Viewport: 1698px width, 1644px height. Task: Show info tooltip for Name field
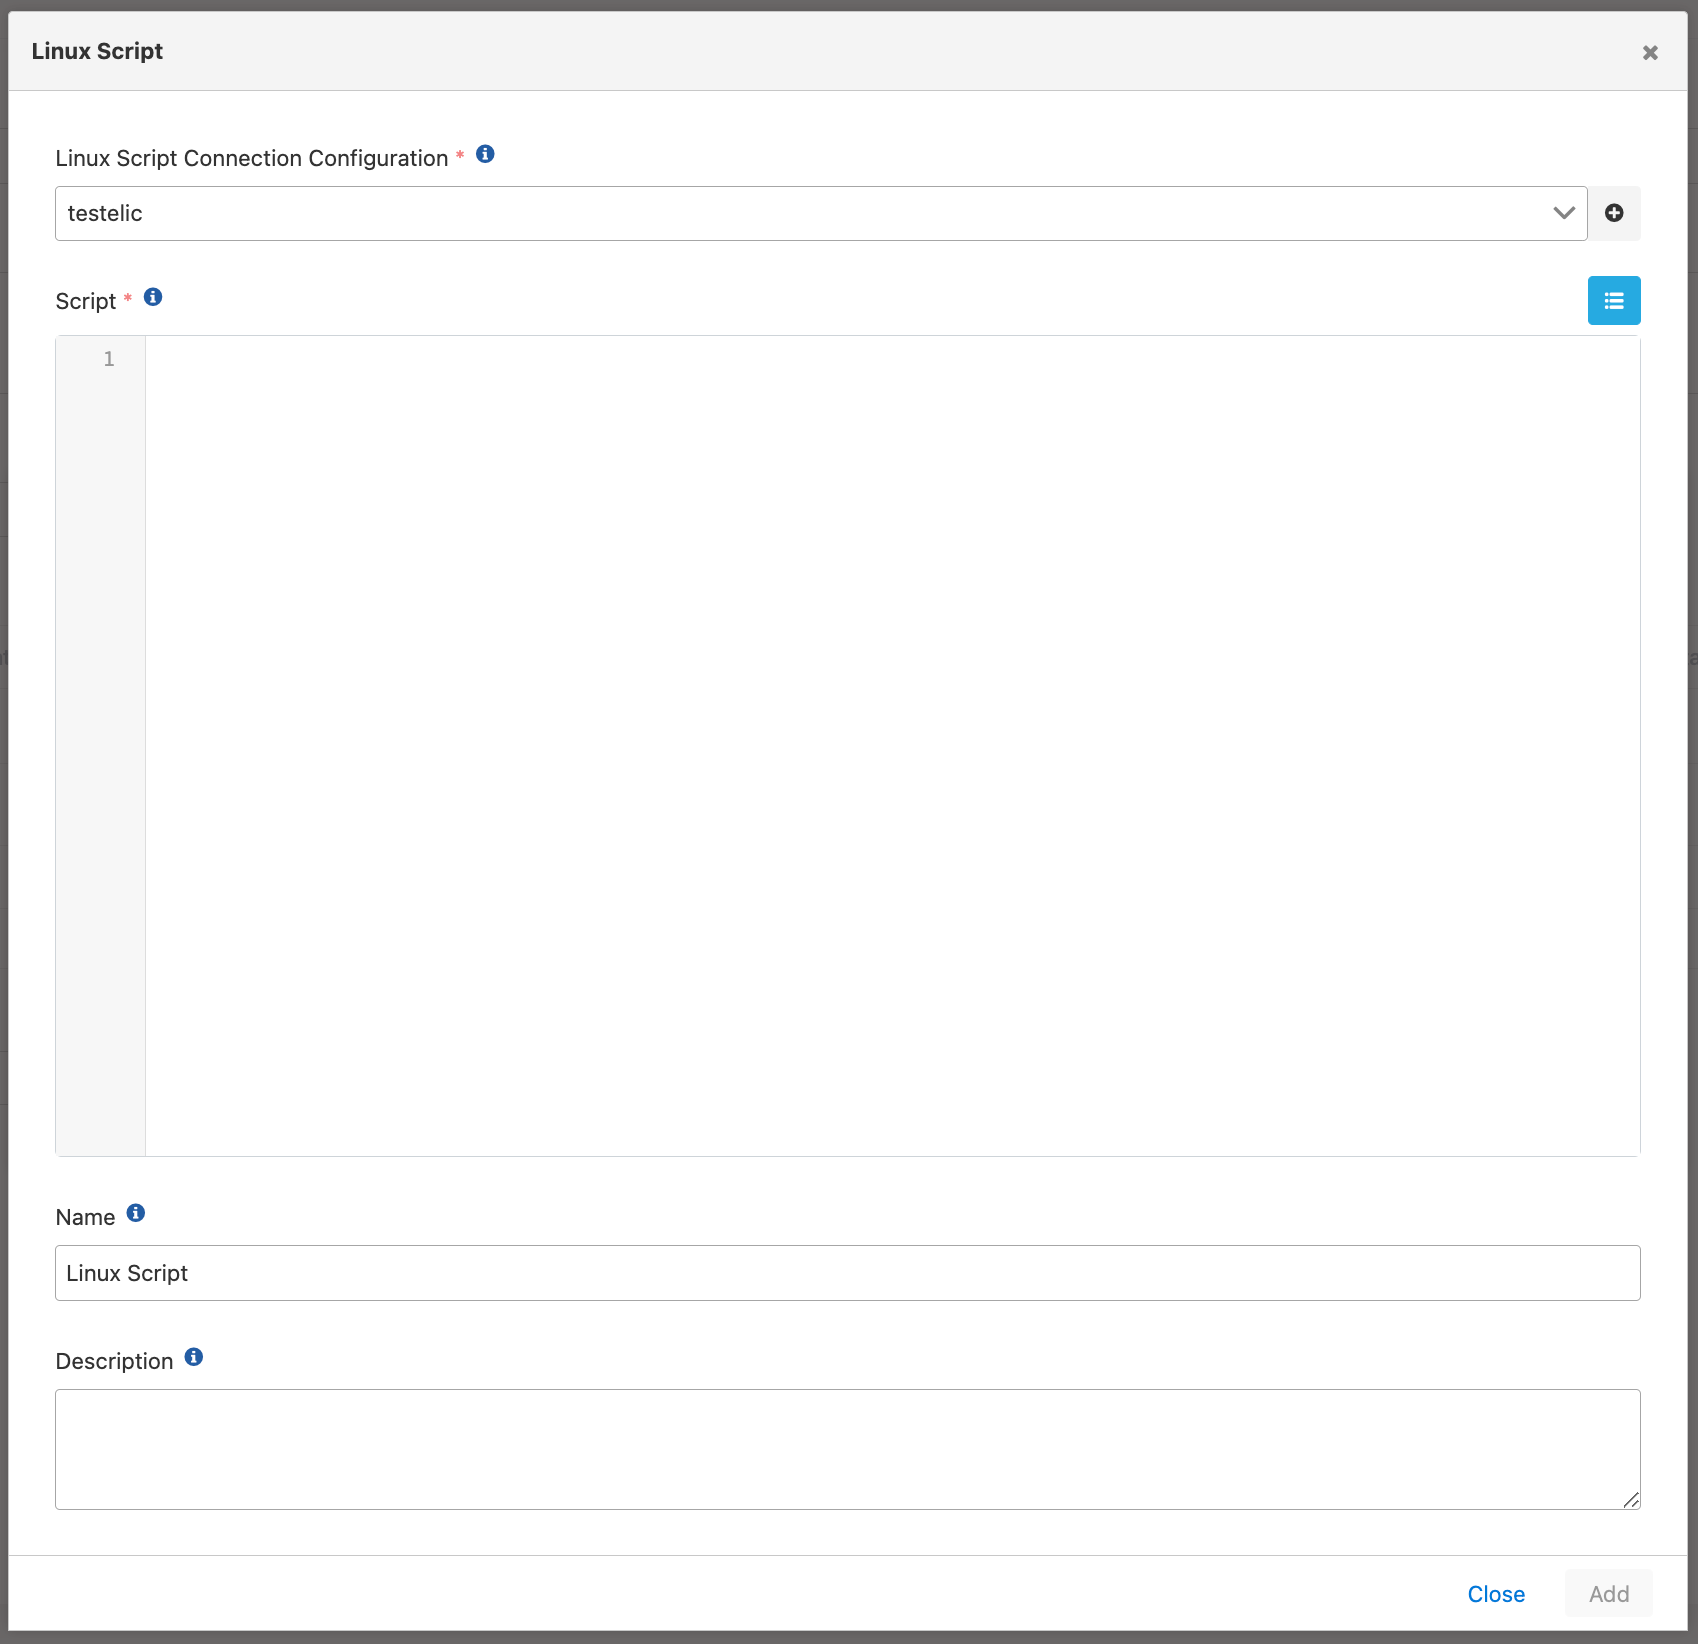point(136,1213)
